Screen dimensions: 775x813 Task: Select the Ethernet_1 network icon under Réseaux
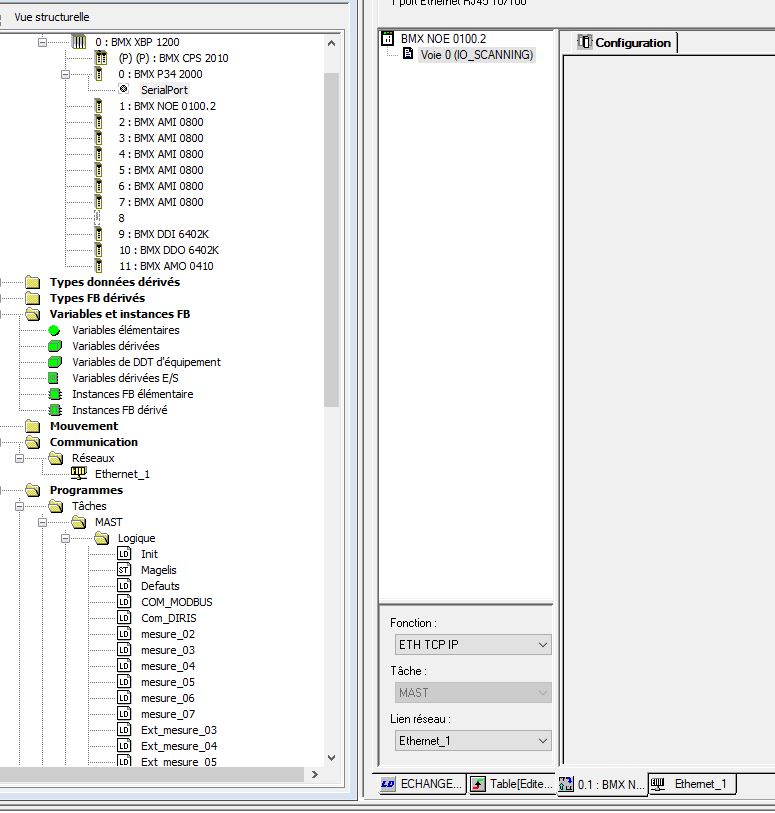pyautogui.click(x=79, y=474)
